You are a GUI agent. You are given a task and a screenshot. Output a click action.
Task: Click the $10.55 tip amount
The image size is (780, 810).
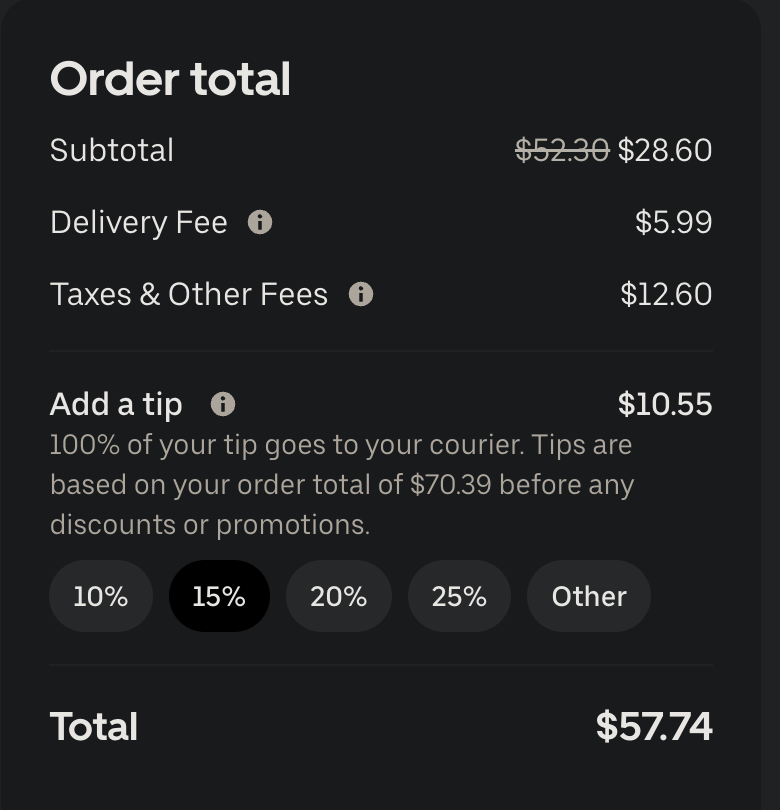[x=665, y=404]
